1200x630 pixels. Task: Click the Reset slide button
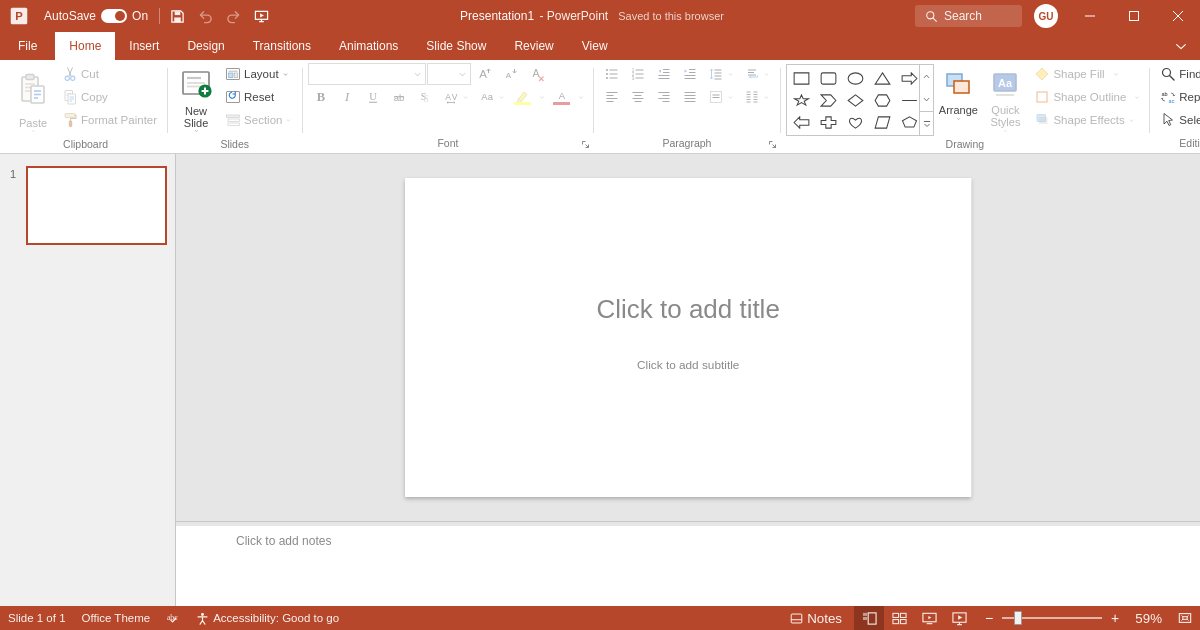pos(250,97)
